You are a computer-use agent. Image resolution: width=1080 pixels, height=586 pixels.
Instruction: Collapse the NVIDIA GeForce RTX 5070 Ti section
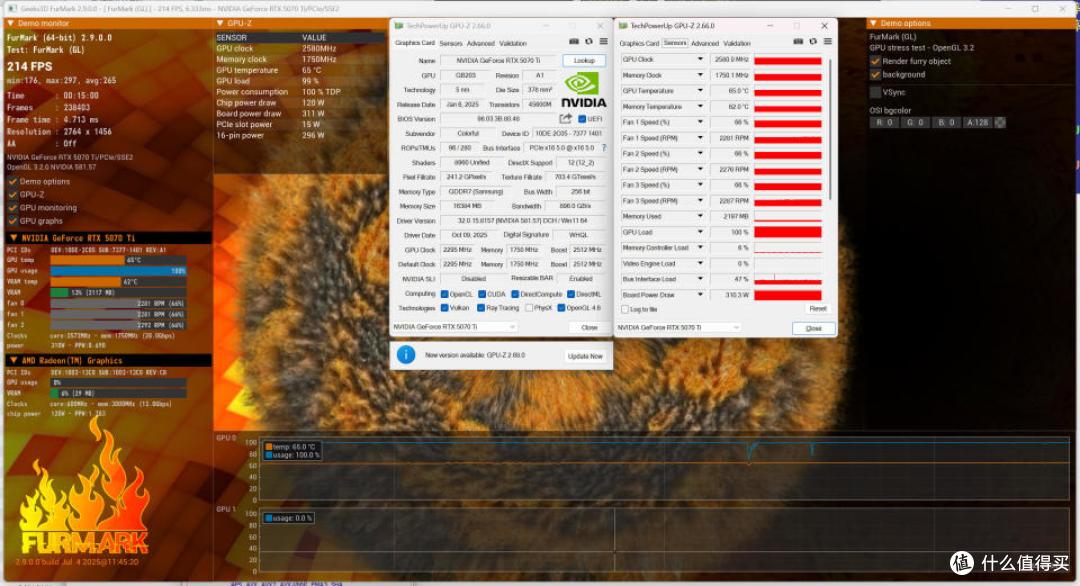13,238
